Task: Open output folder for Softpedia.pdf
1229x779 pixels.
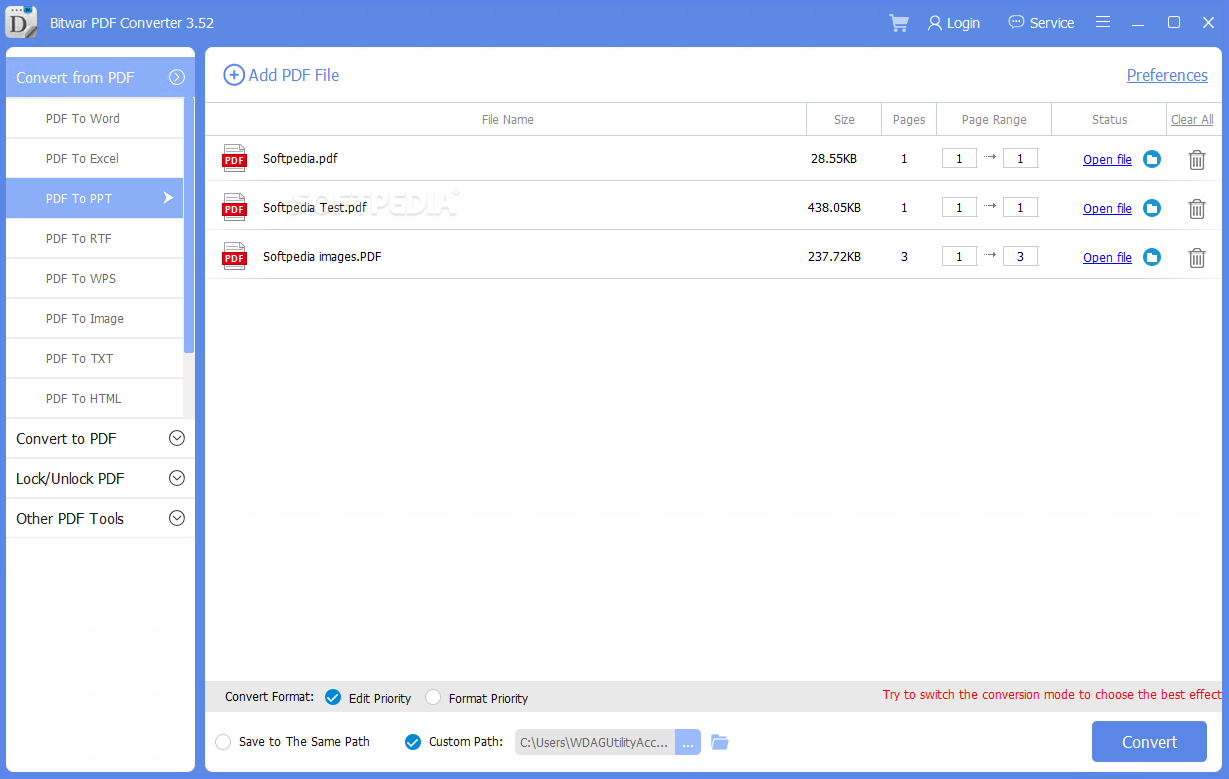Action: click(1152, 159)
